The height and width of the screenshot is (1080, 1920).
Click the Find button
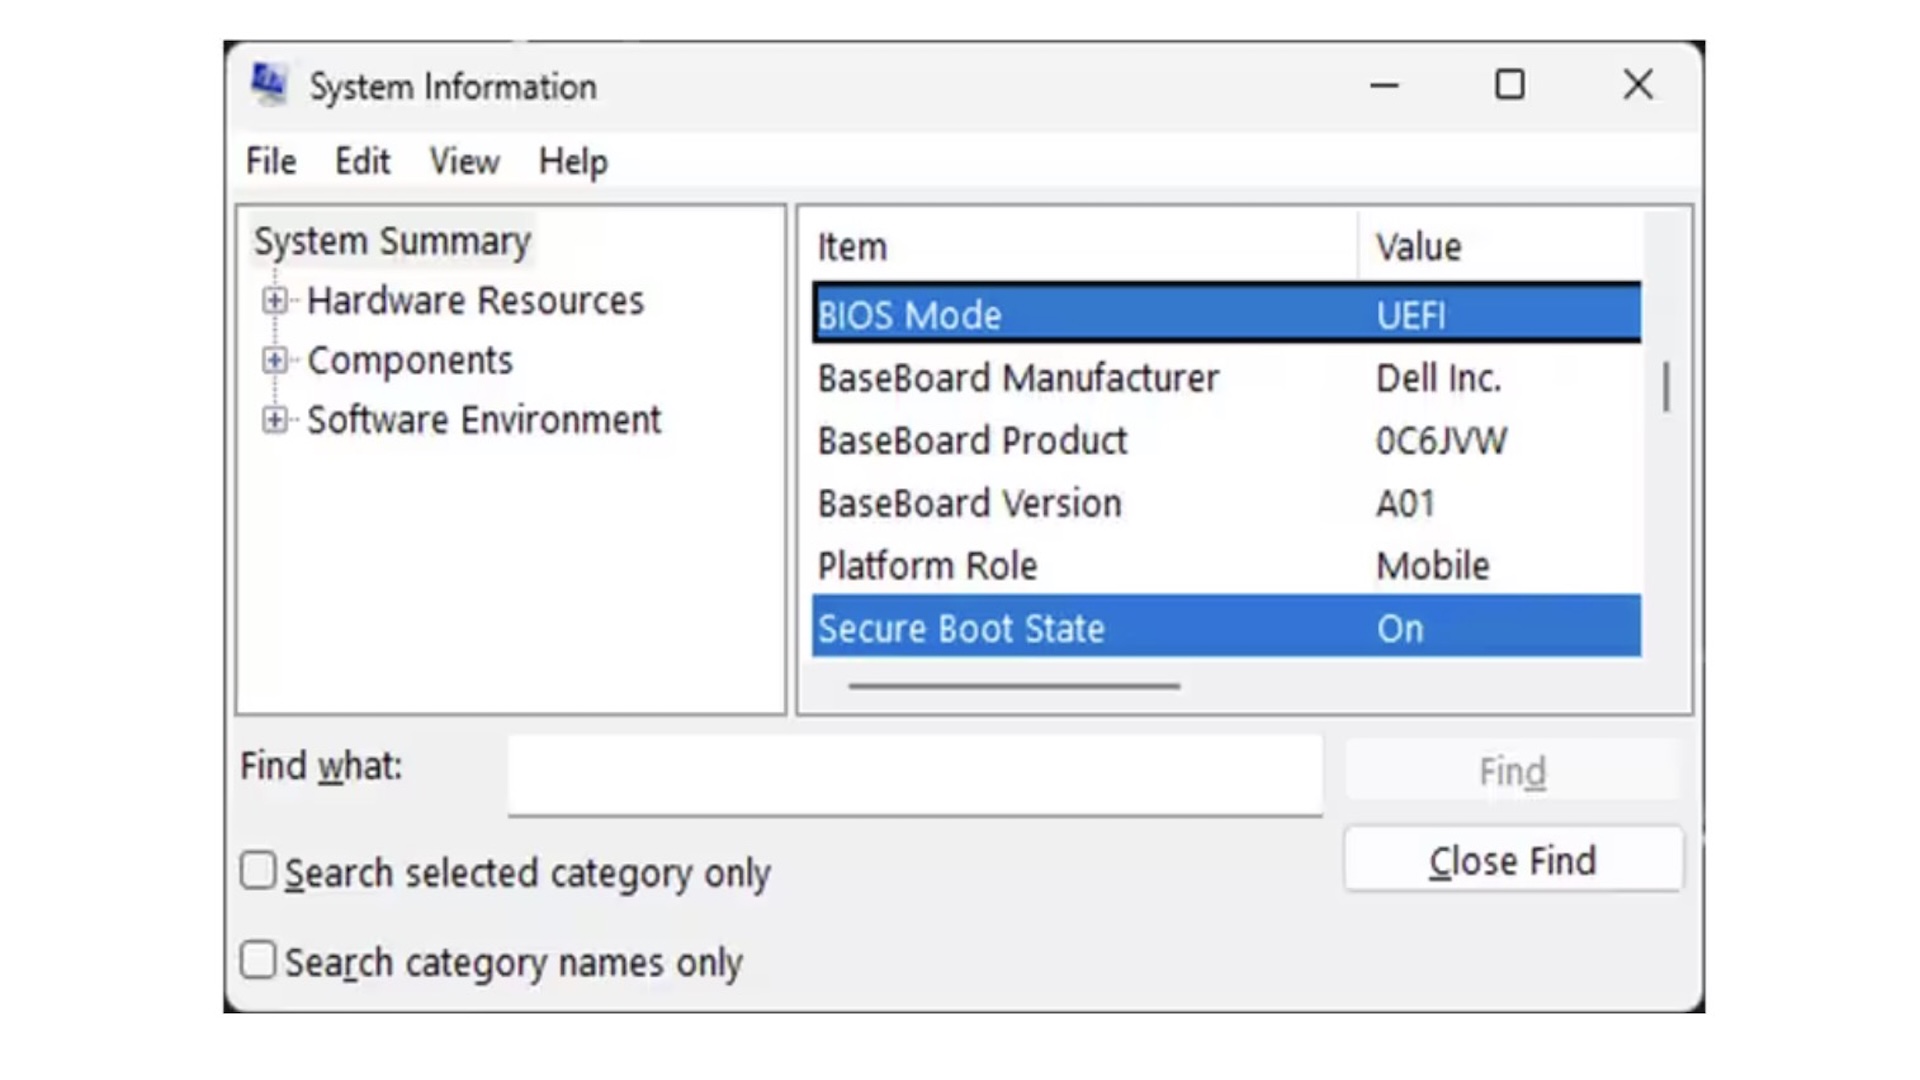[1512, 771]
